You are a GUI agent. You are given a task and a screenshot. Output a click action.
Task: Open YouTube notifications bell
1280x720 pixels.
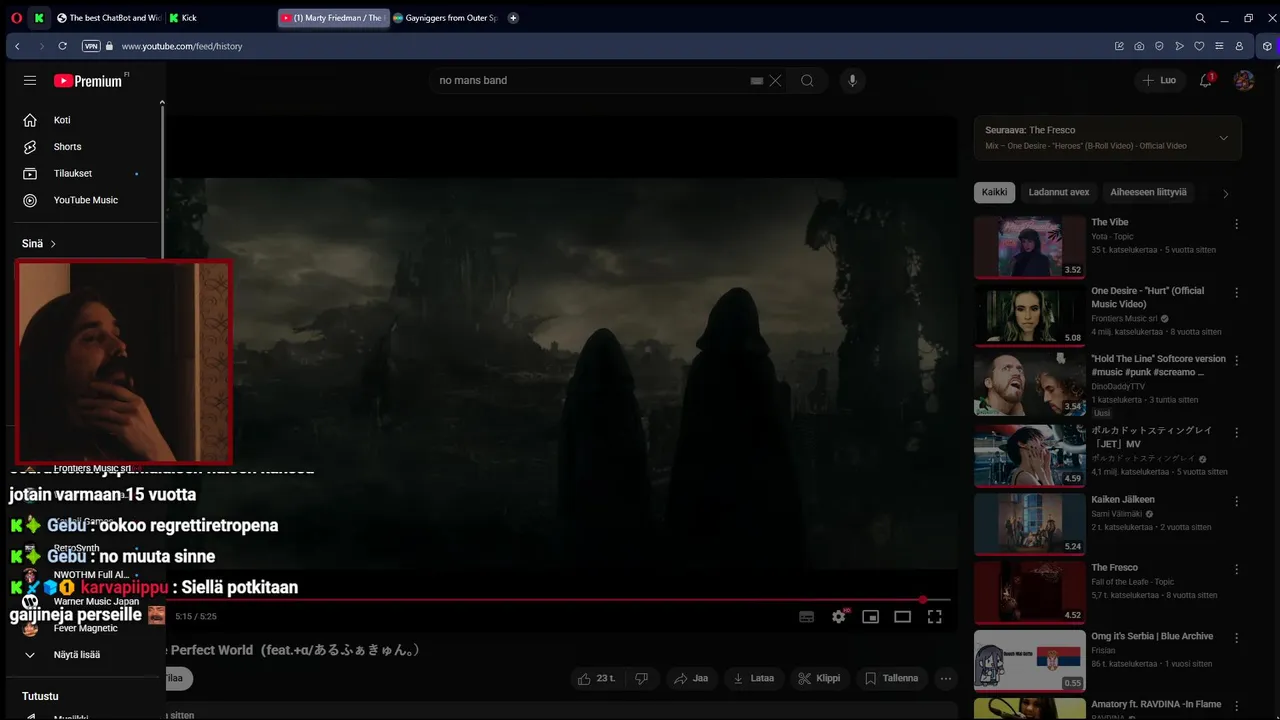coord(1206,80)
